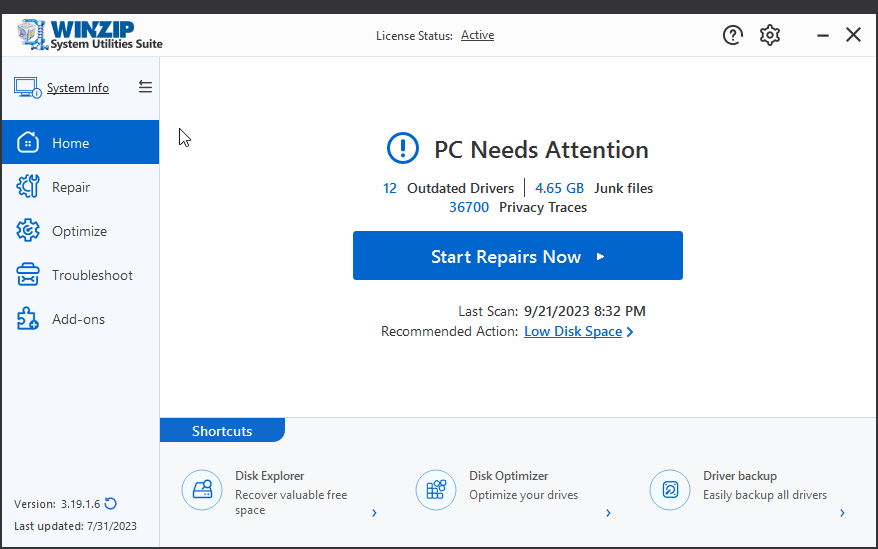
Task: Open the Troubleshoot section
Action: click(x=92, y=275)
